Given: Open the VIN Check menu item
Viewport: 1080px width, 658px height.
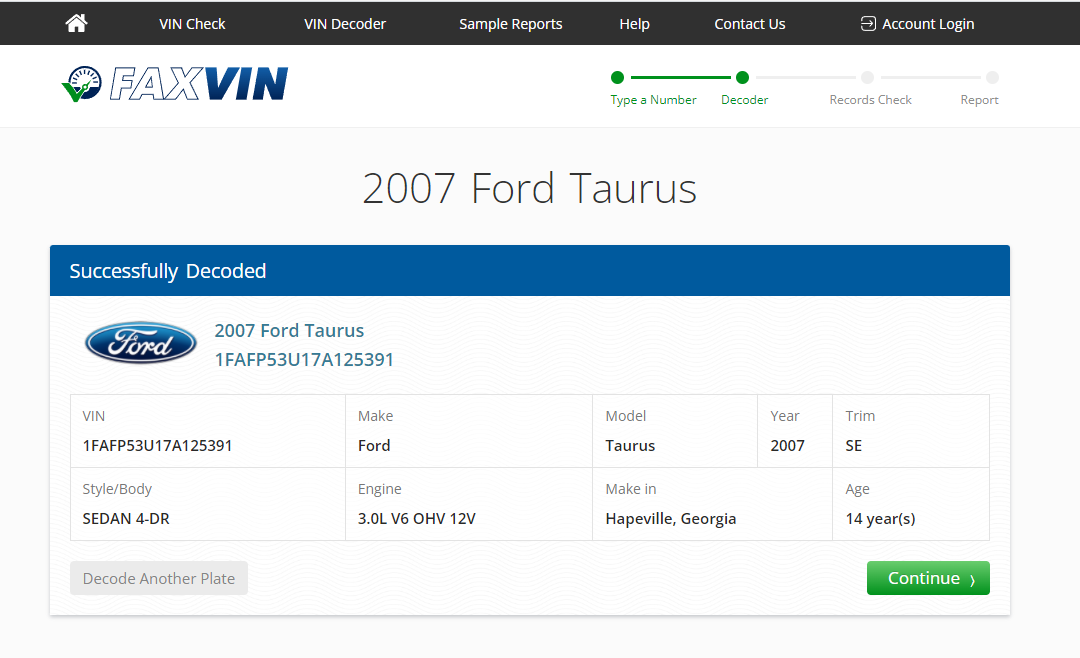Looking at the screenshot, I should tap(192, 24).
